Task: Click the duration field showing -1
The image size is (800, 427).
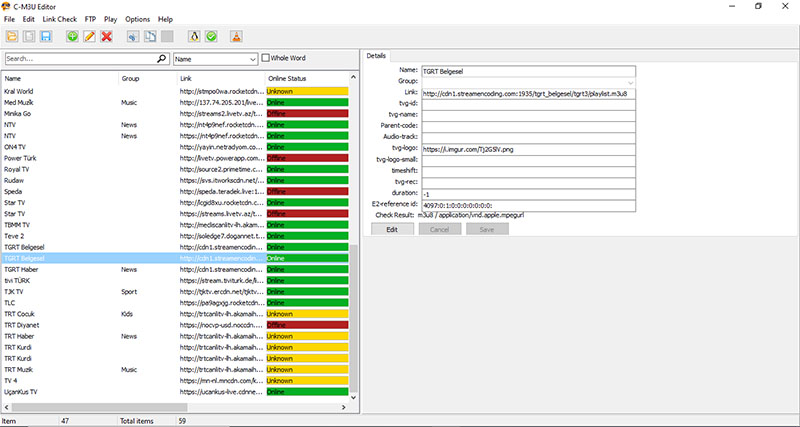Action: (529, 194)
